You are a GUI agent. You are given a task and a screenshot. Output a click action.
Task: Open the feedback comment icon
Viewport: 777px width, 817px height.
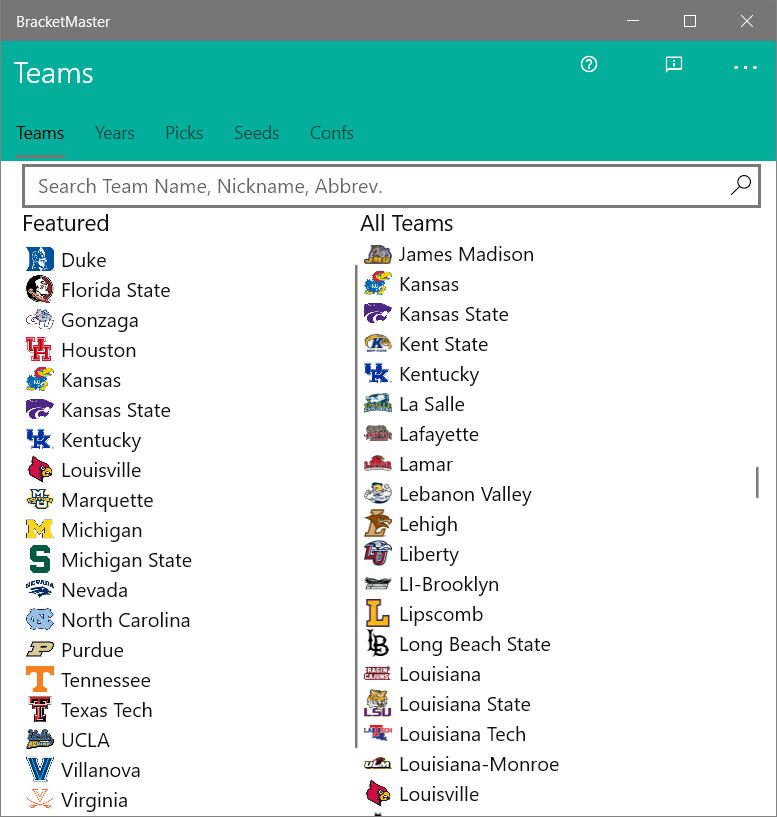point(674,64)
